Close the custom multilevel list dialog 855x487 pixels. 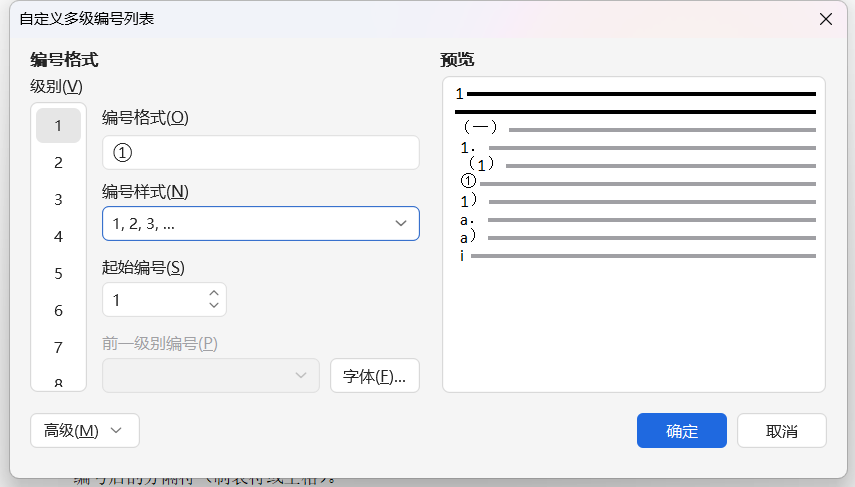tap(826, 19)
